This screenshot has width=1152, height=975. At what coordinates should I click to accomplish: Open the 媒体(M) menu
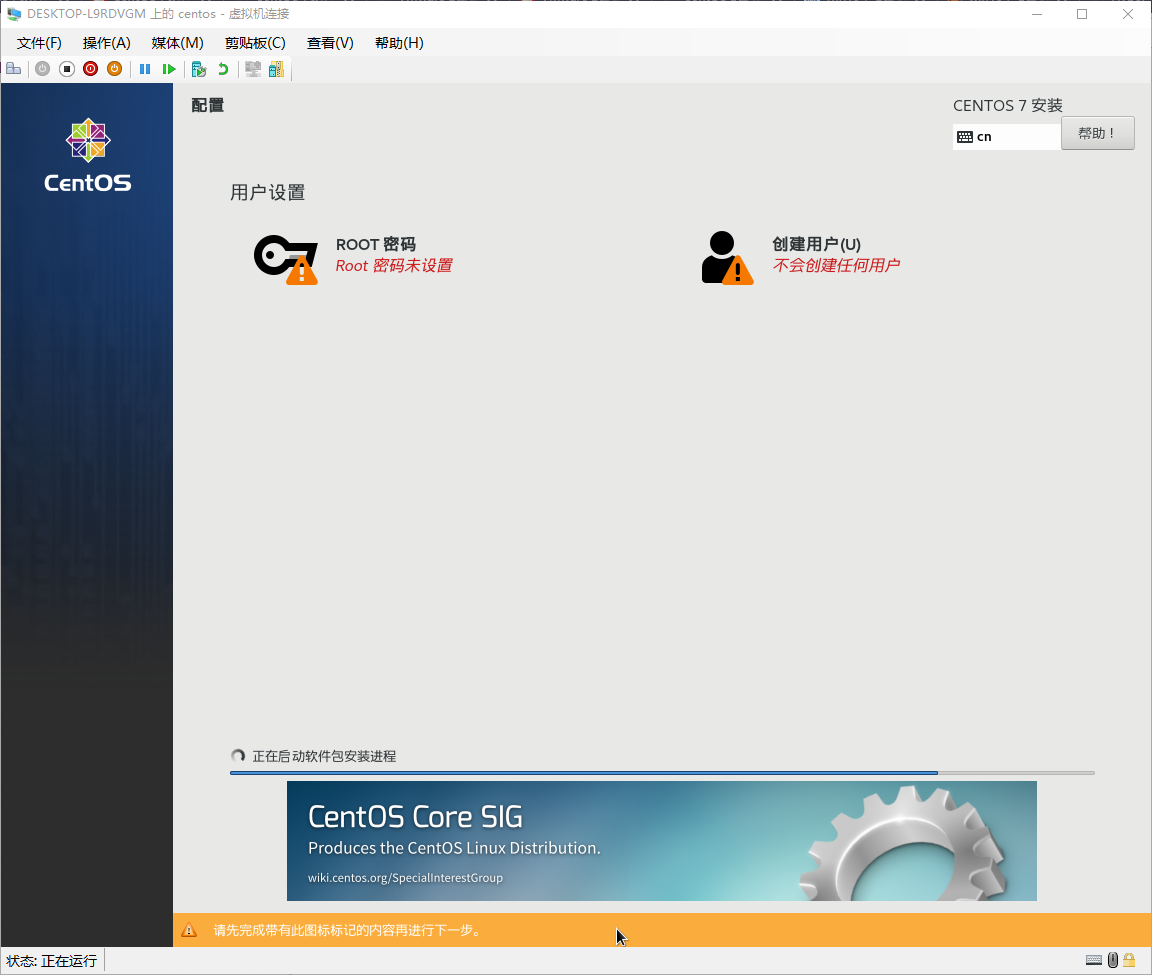(x=177, y=43)
